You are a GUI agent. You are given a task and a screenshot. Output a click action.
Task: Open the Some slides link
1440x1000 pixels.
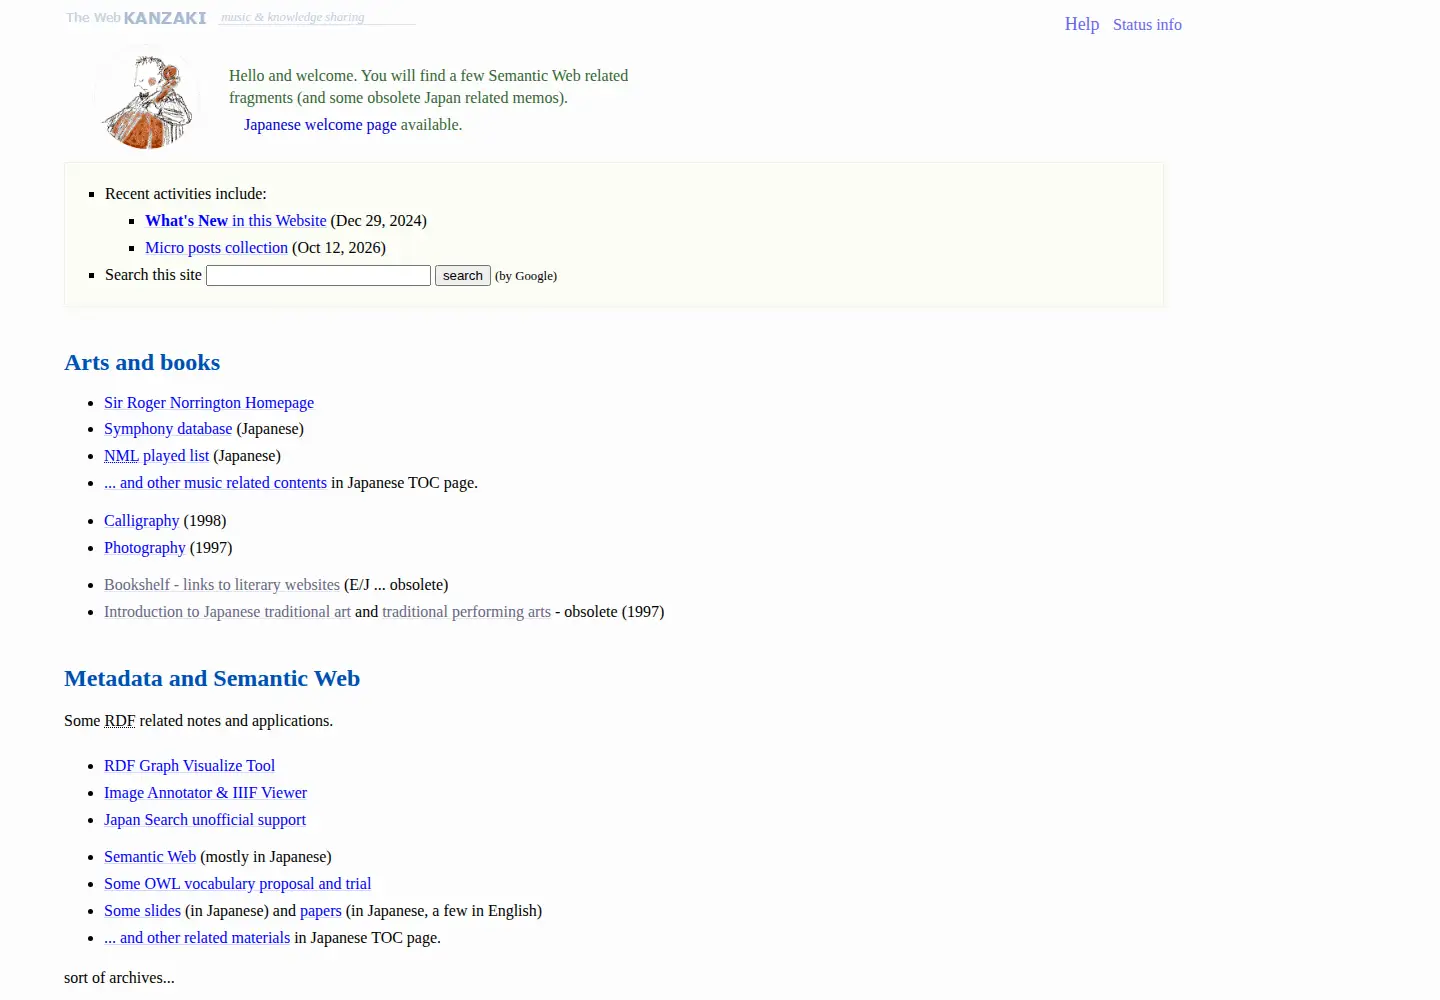(142, 911)
